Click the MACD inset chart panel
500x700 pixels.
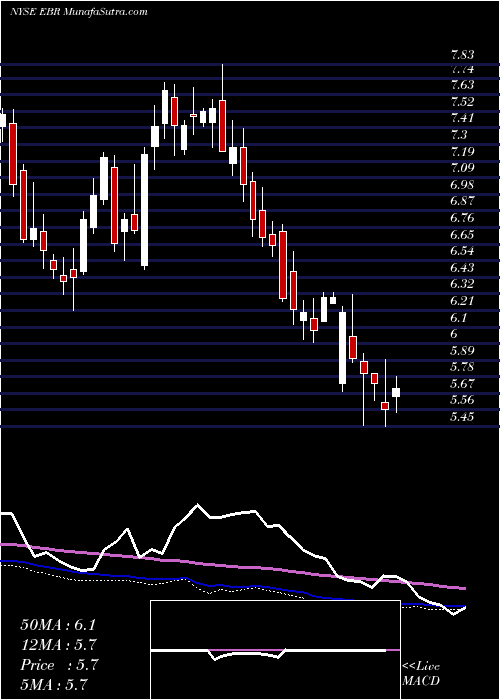coord(275,650)
